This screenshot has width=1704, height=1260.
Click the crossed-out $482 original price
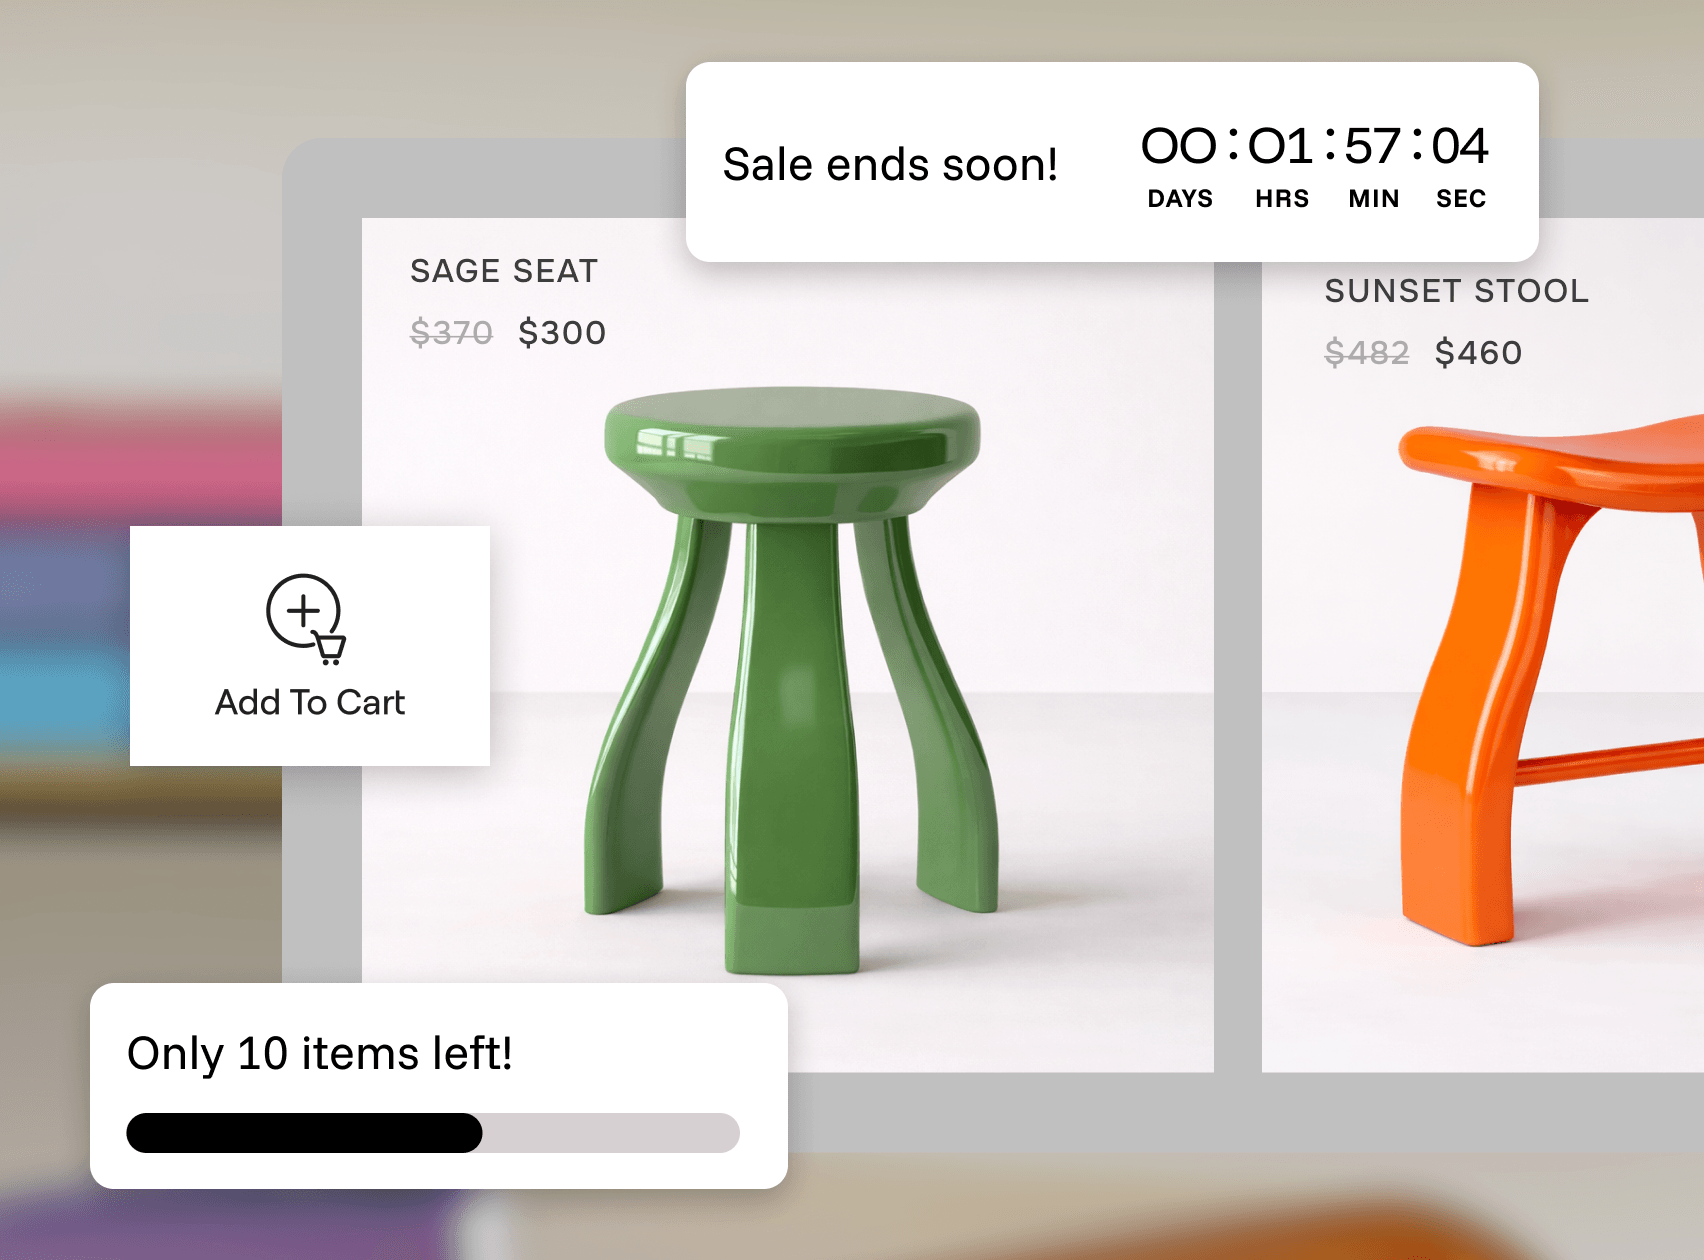pos(1367,353)
